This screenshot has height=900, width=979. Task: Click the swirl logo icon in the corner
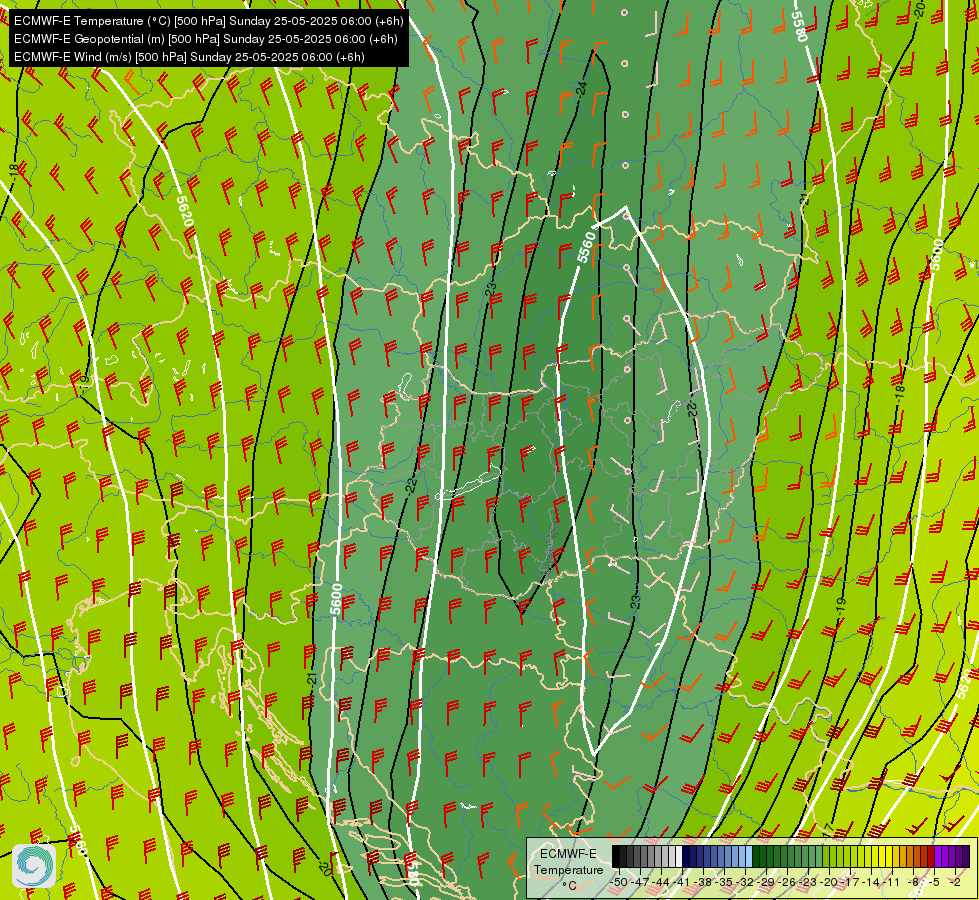(x=34, y=866)
